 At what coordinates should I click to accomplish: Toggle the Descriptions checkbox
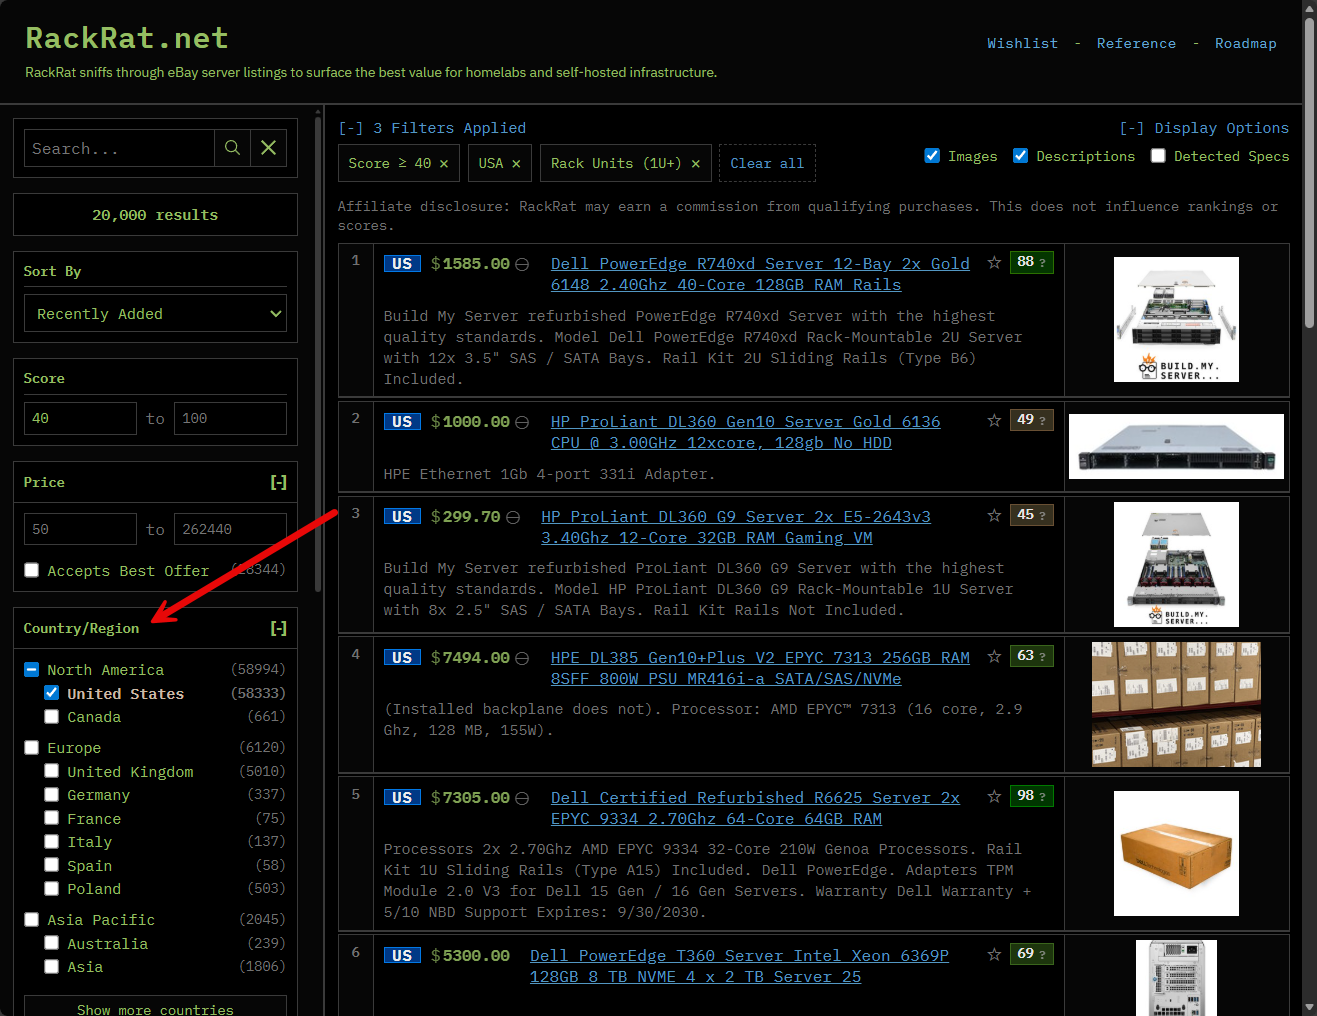[1020, 156]
